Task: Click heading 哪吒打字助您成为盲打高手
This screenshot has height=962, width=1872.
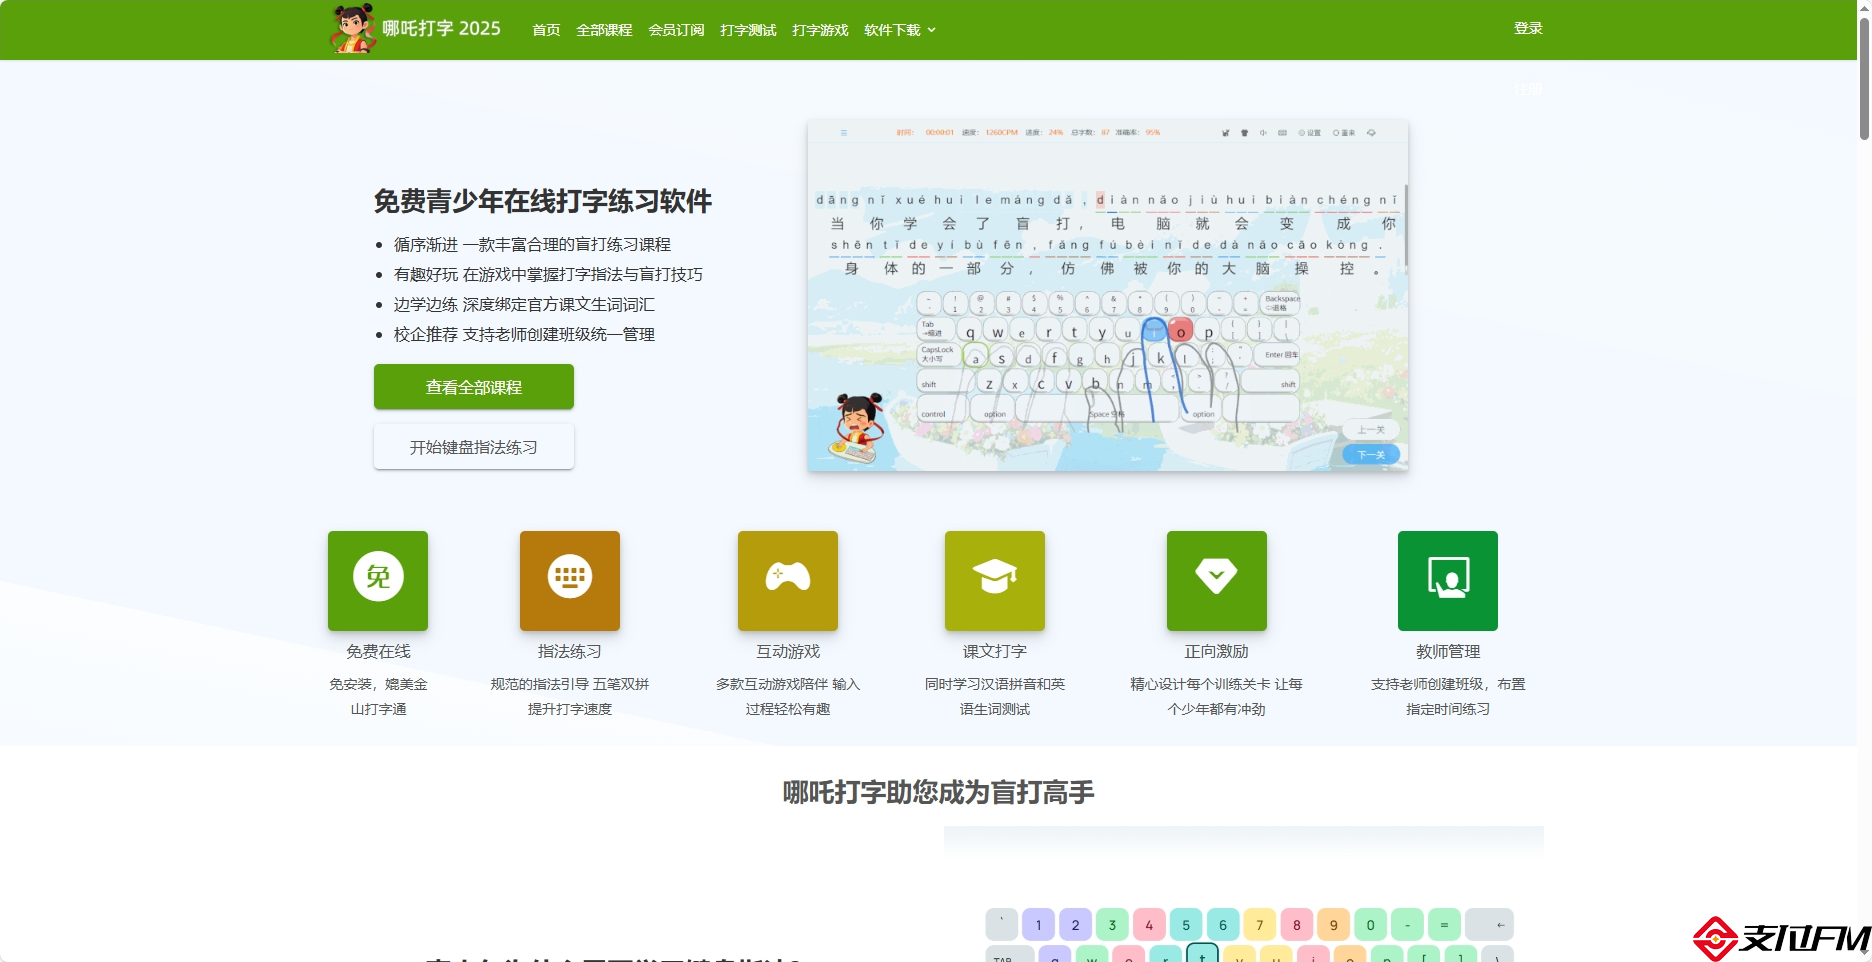Action: coord(938,793)
